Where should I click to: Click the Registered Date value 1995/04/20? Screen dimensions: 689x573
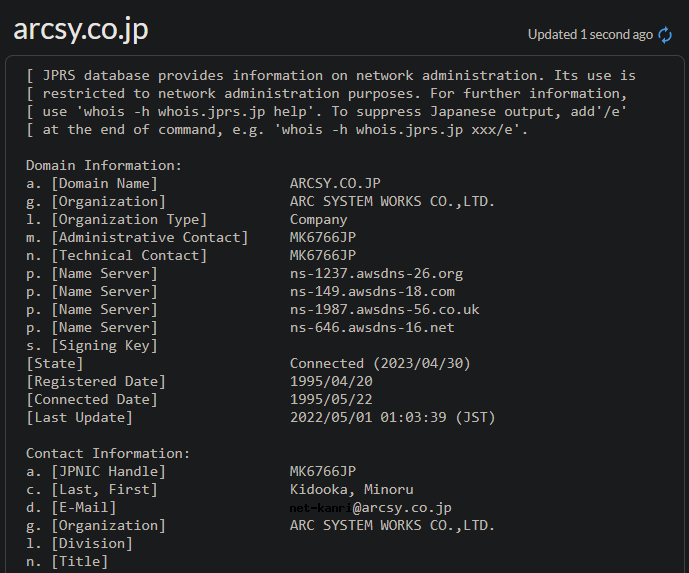331,381
